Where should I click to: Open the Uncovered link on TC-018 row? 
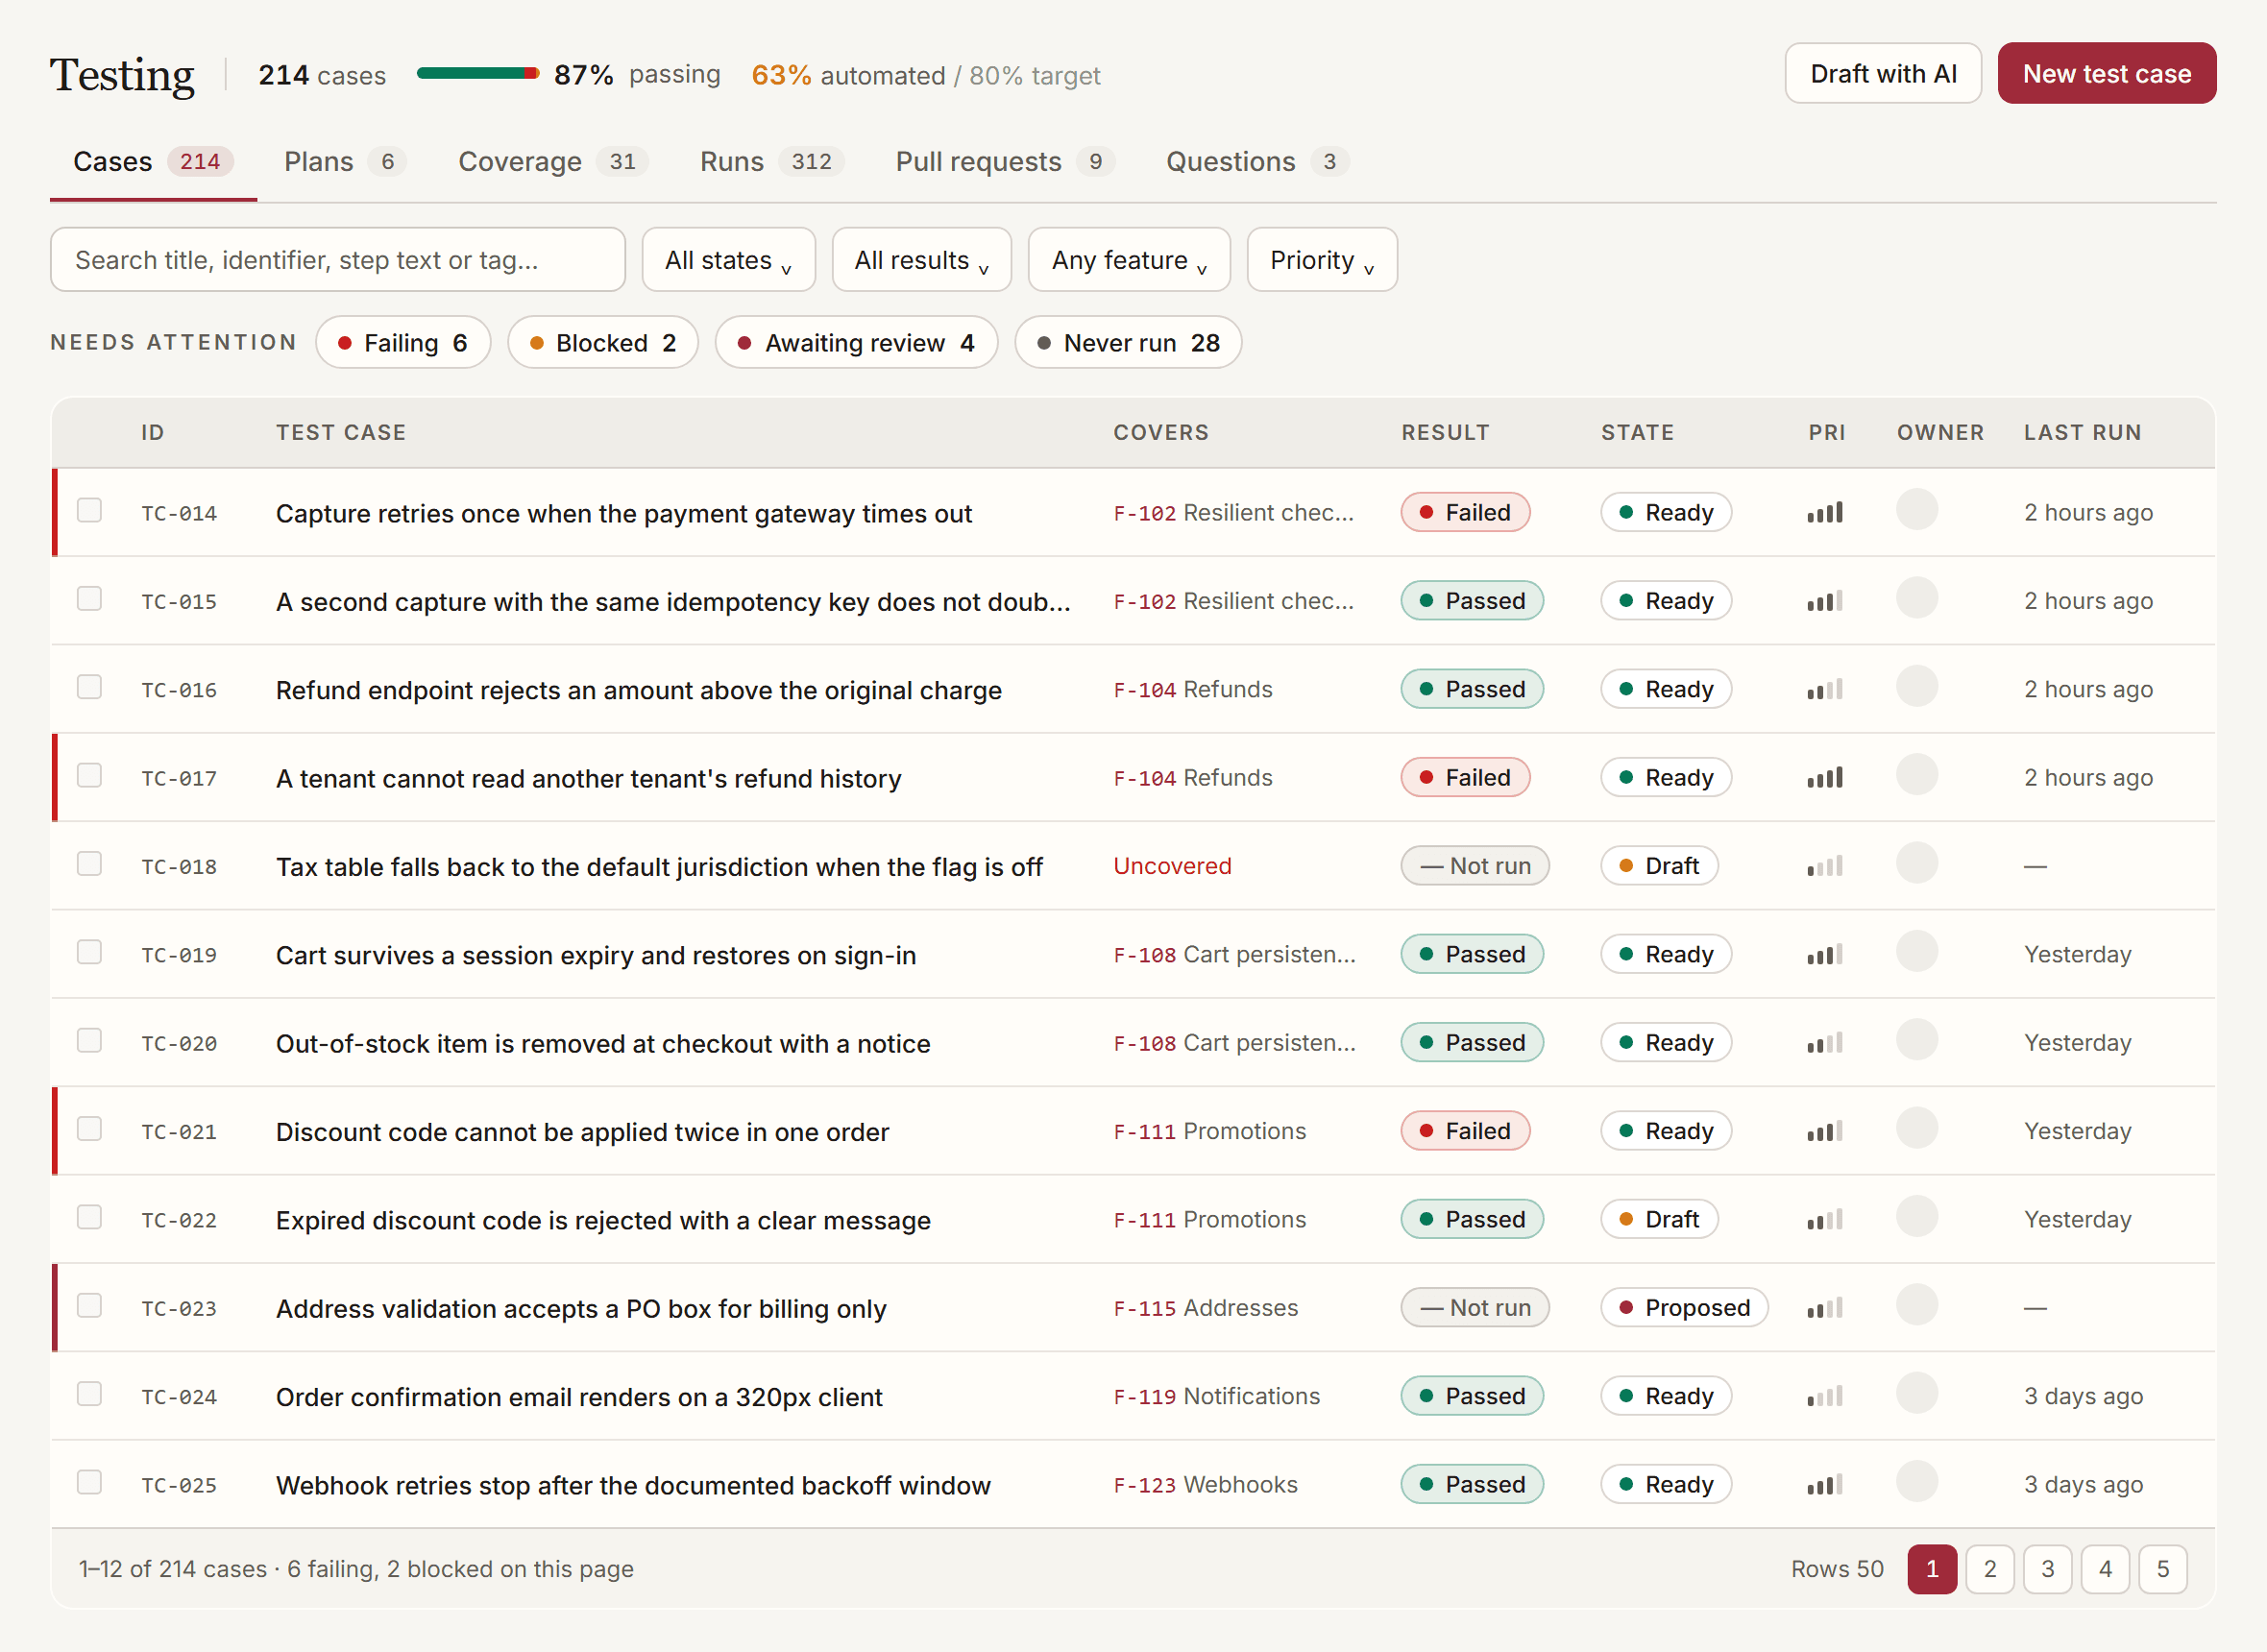point(1172,866)
